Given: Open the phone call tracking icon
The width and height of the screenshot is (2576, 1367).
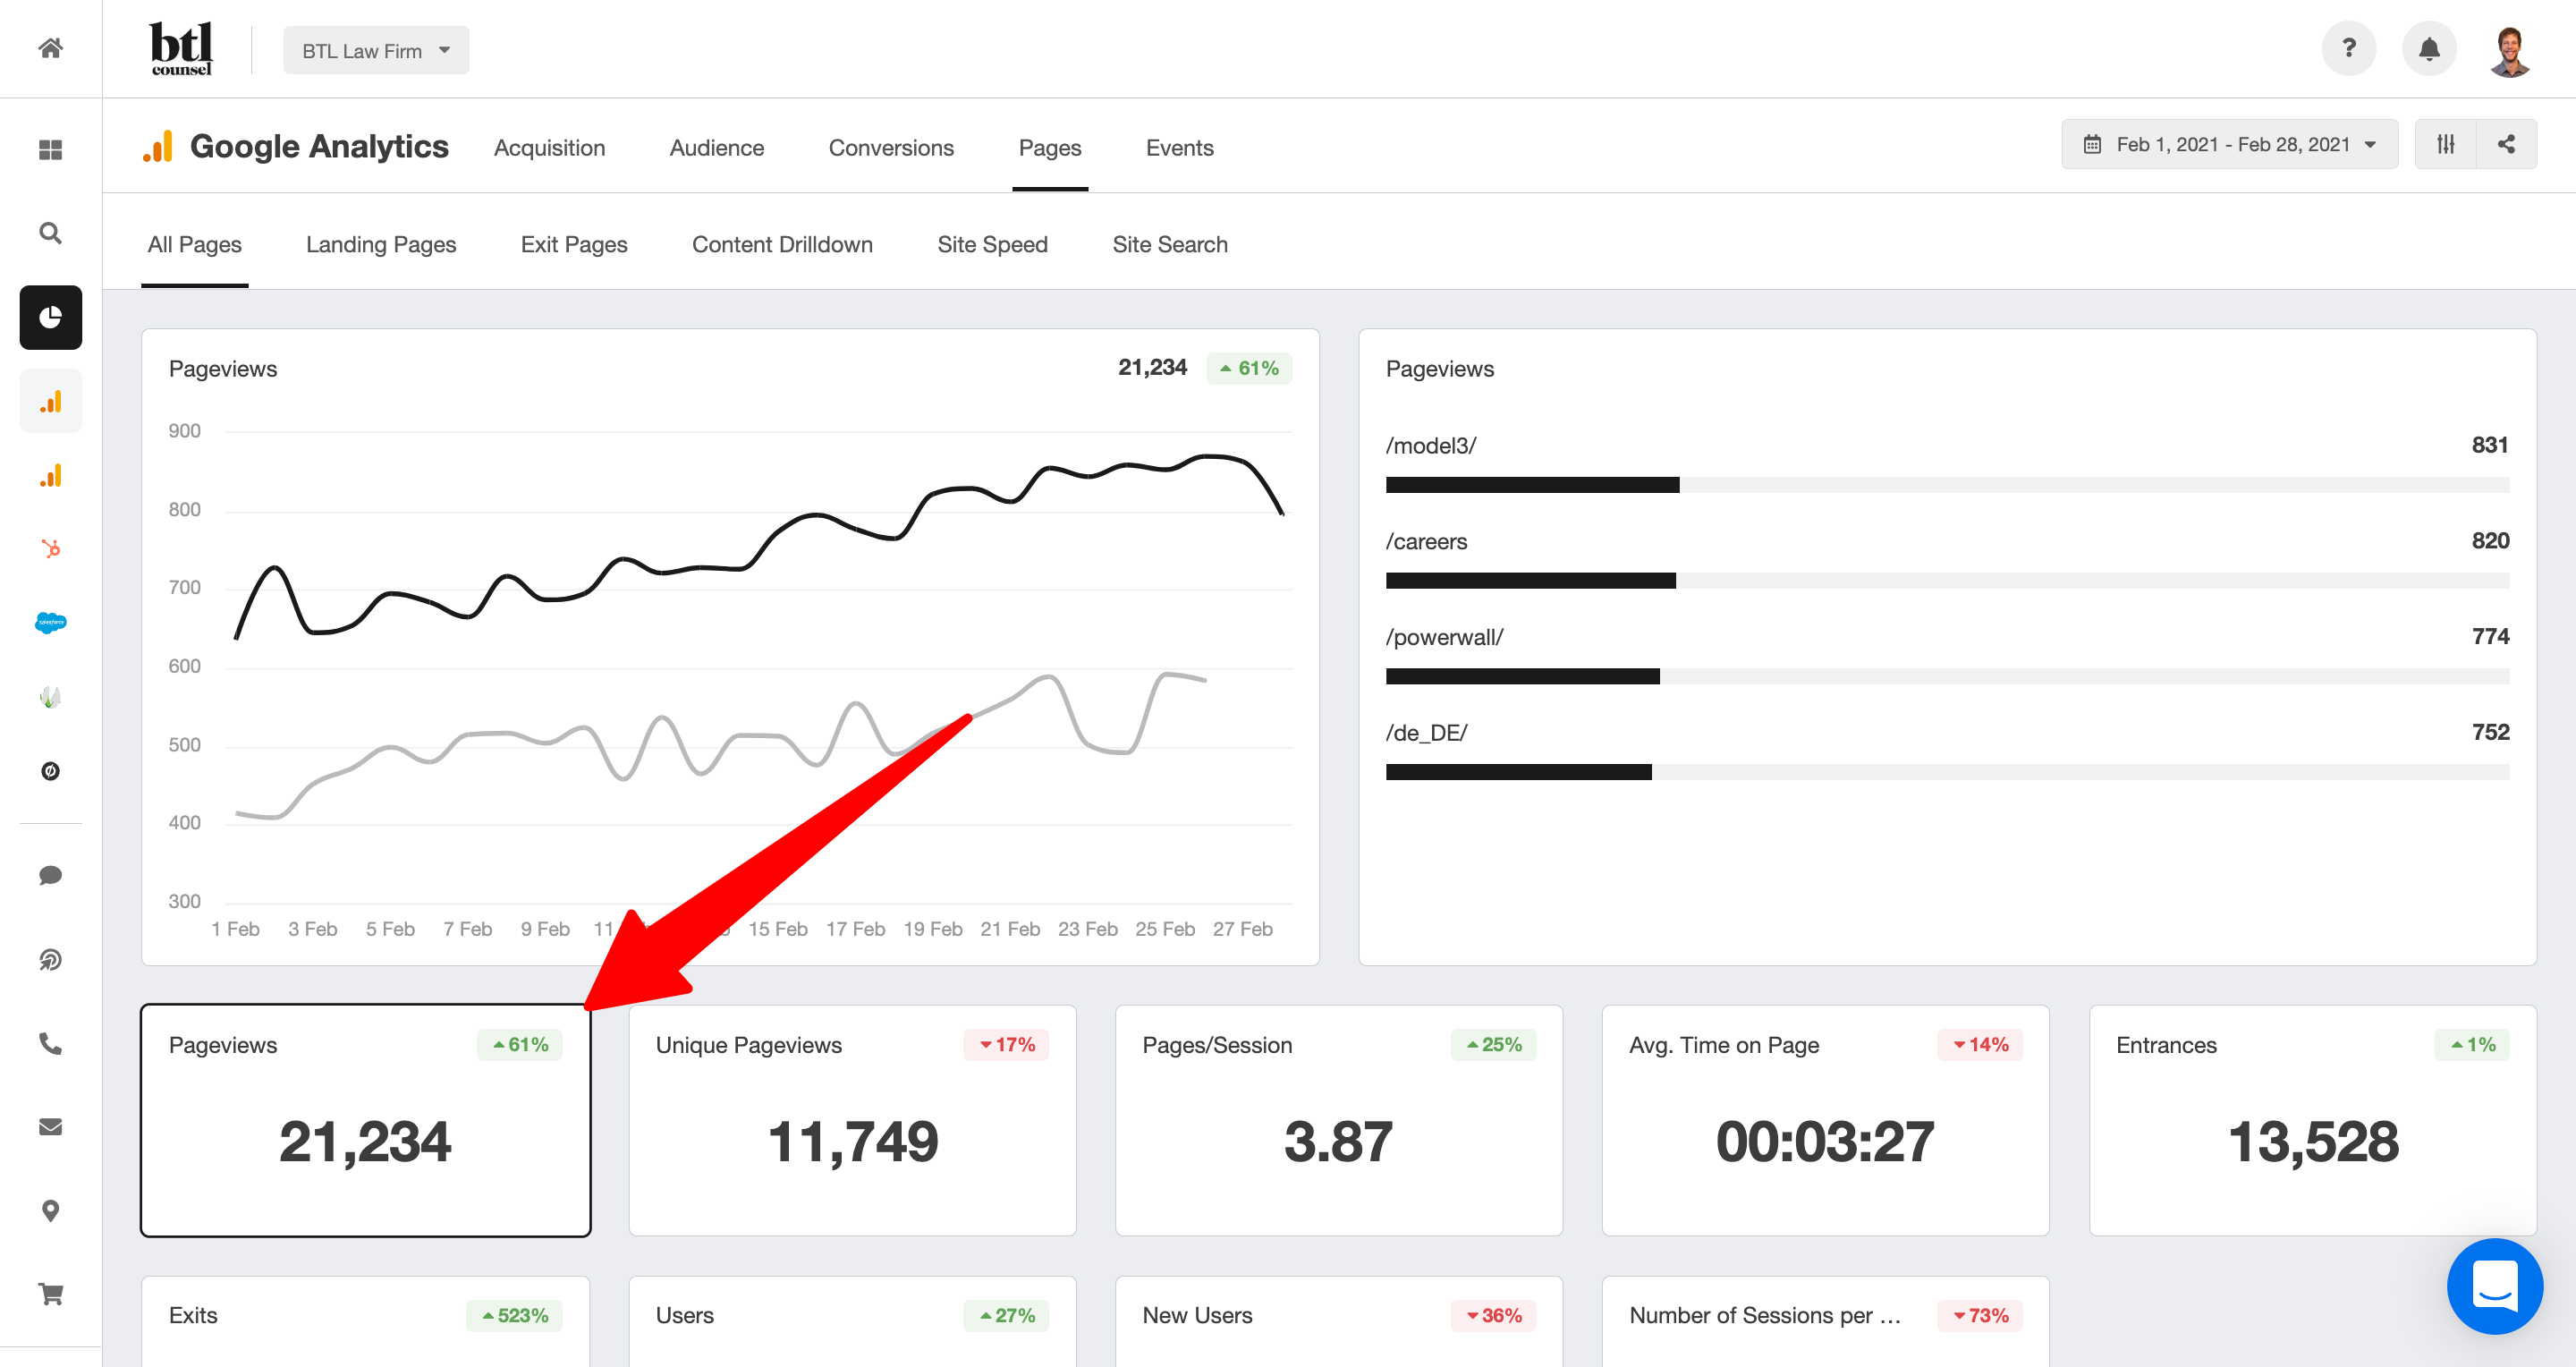Looking at the screenshot, I should [50, 1043].
